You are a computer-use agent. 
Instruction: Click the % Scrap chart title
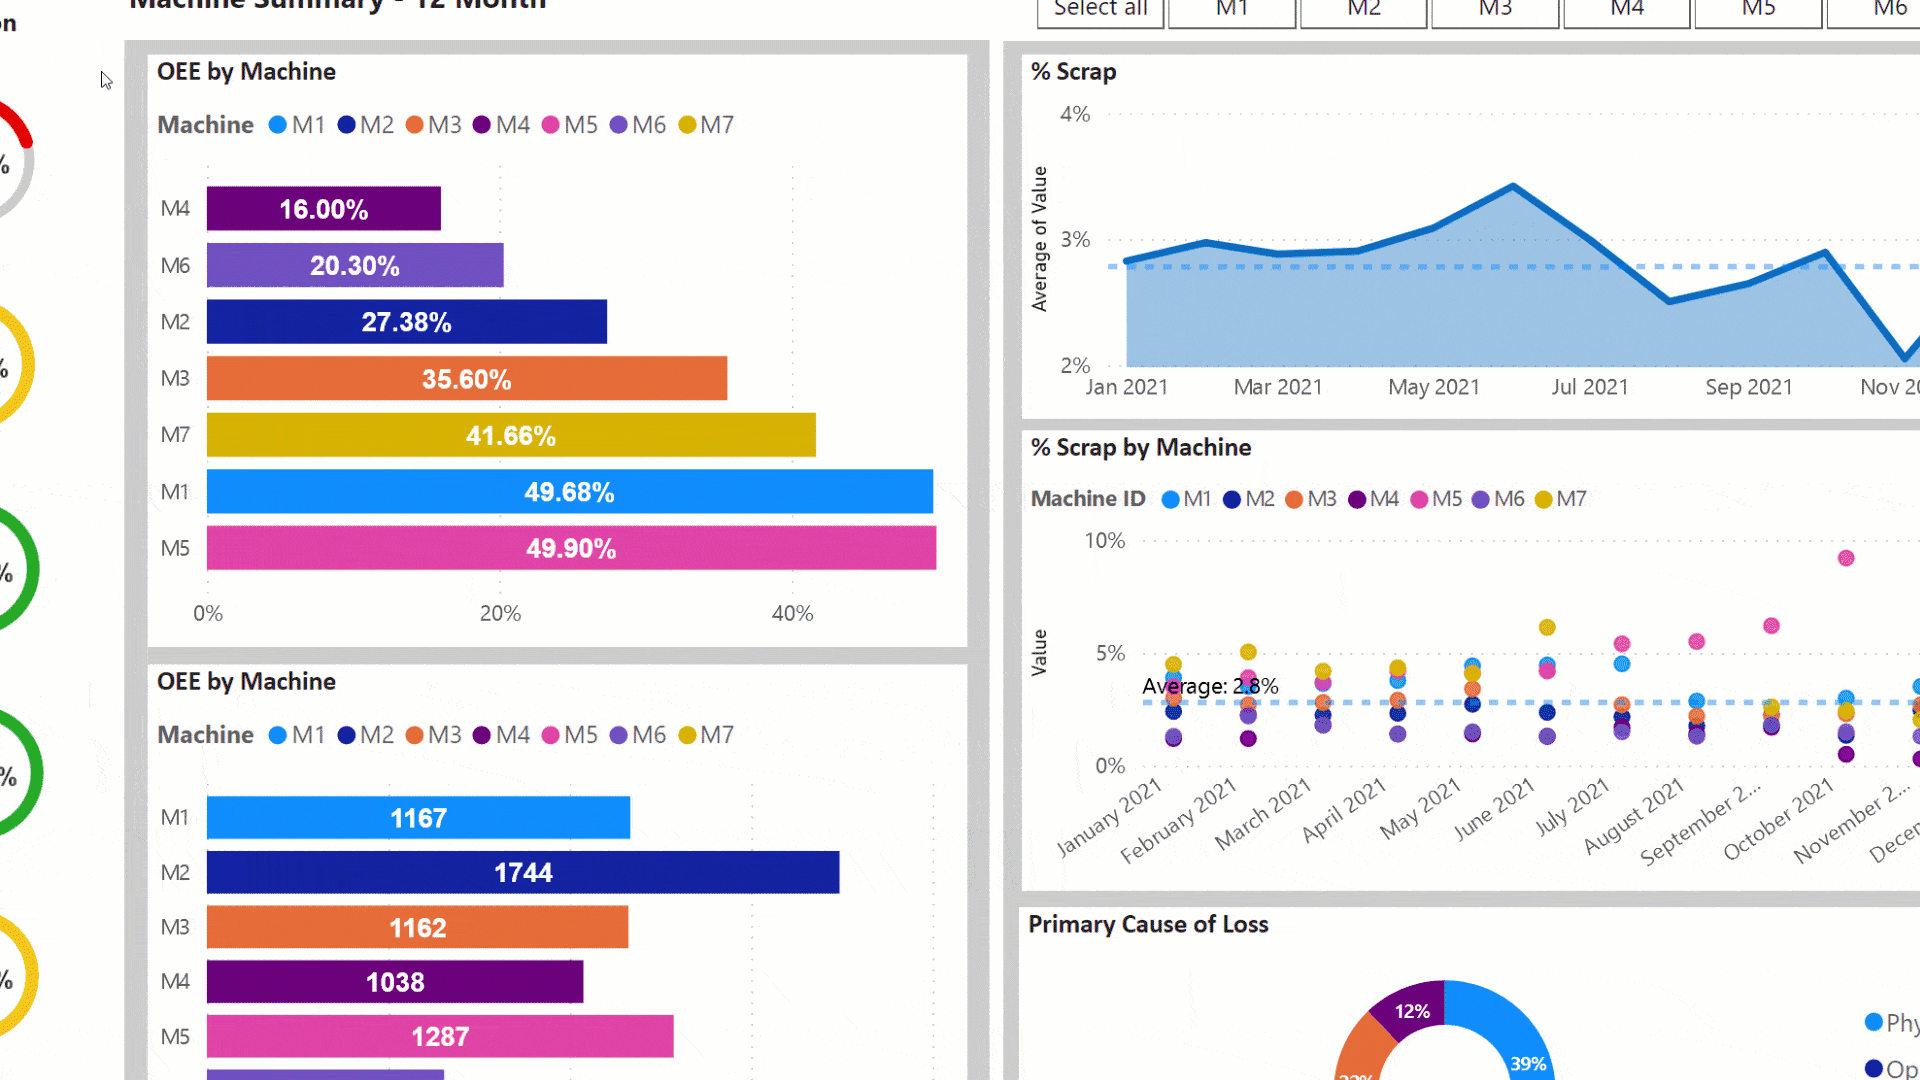(1073, 72)
